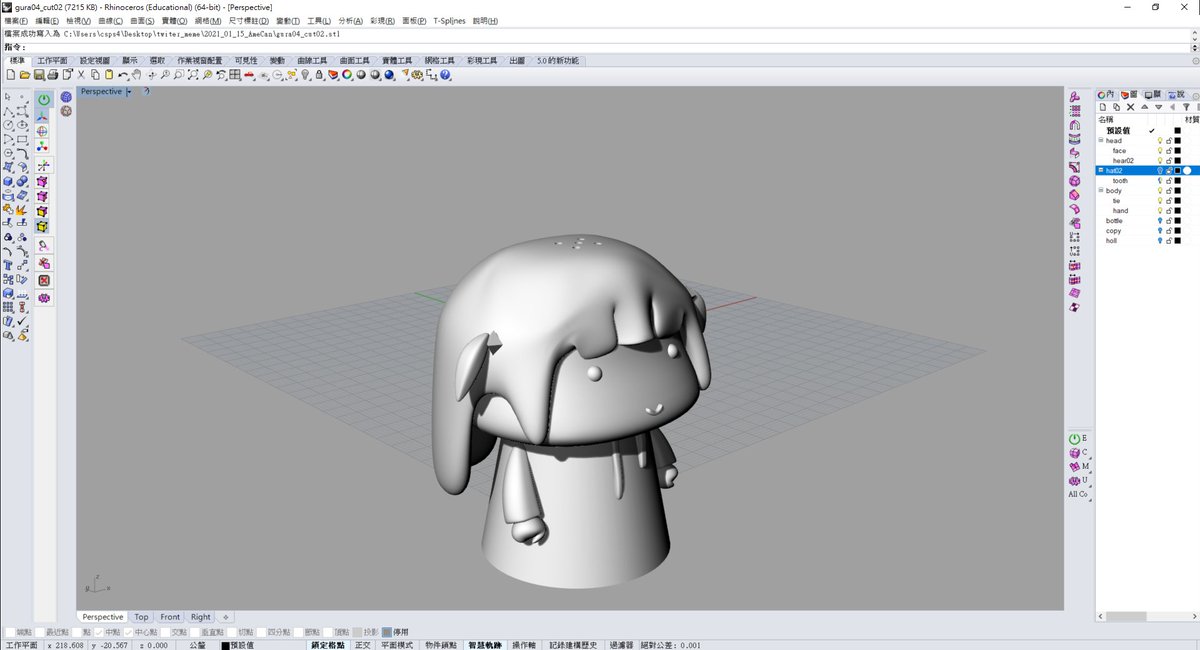
Task: Click the green E power icon at right
Action: pyautogui.click(x=1075, y=438)
